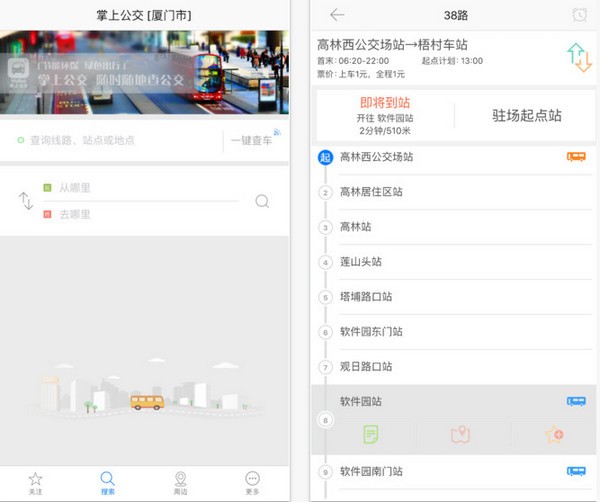Select station 高林西公交场站
600x502 pixels.
click(455, 156)
